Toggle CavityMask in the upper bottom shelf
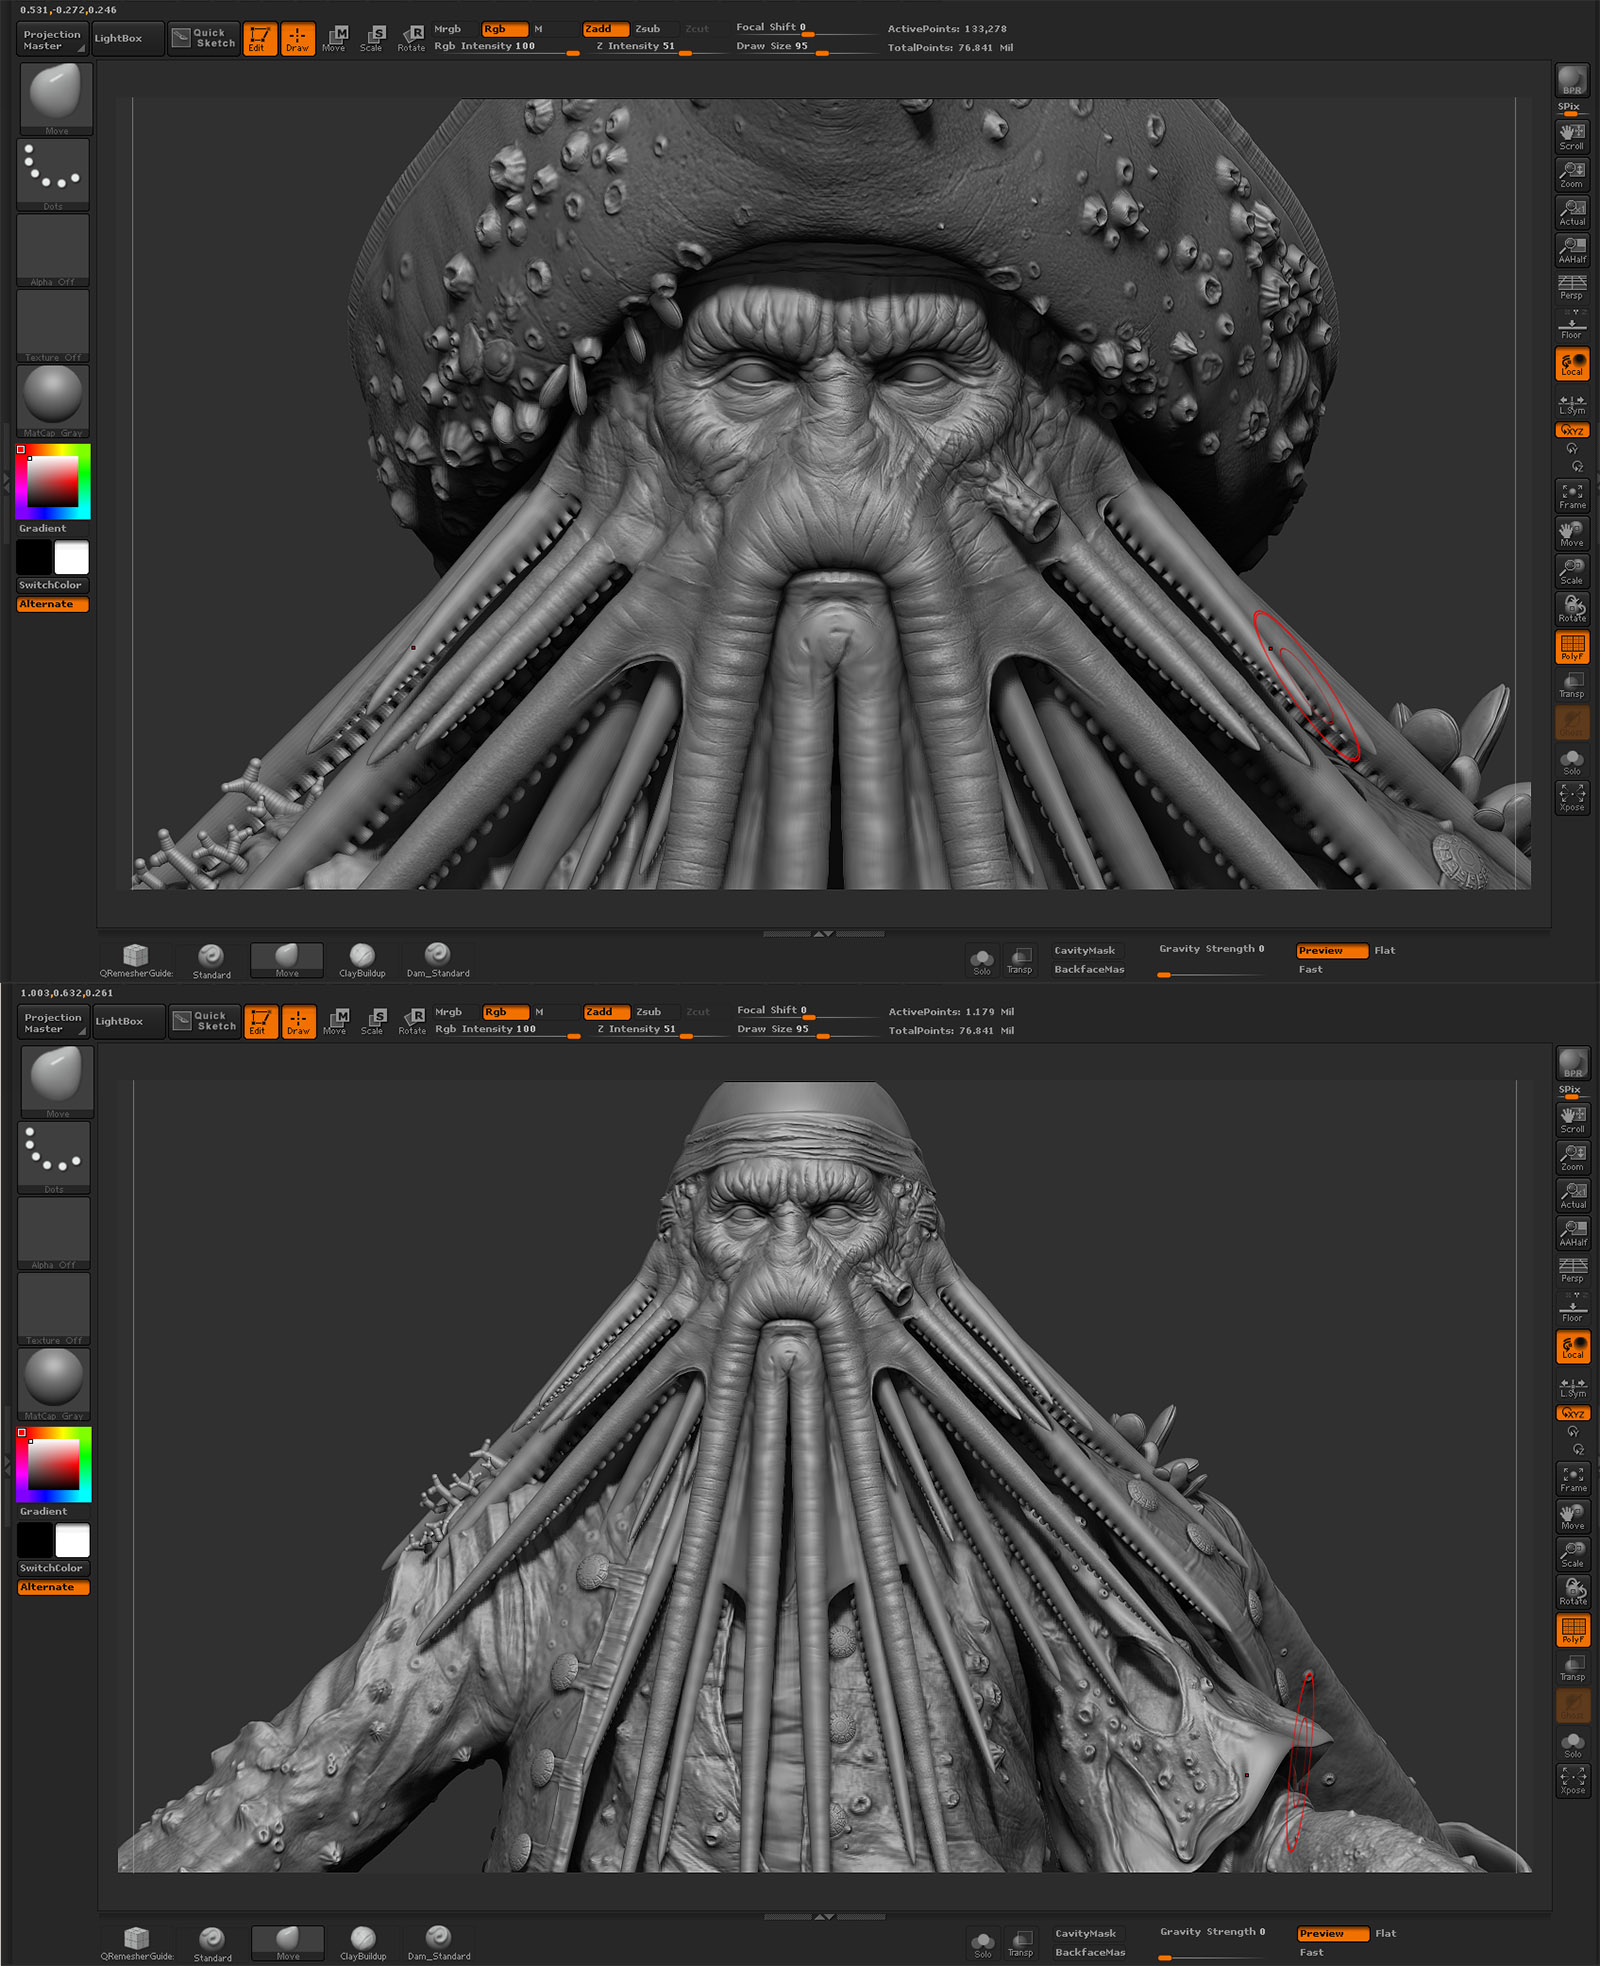Image resolution: width=1600 pixels, height=1966 pixels. (x=1085, y=951)
